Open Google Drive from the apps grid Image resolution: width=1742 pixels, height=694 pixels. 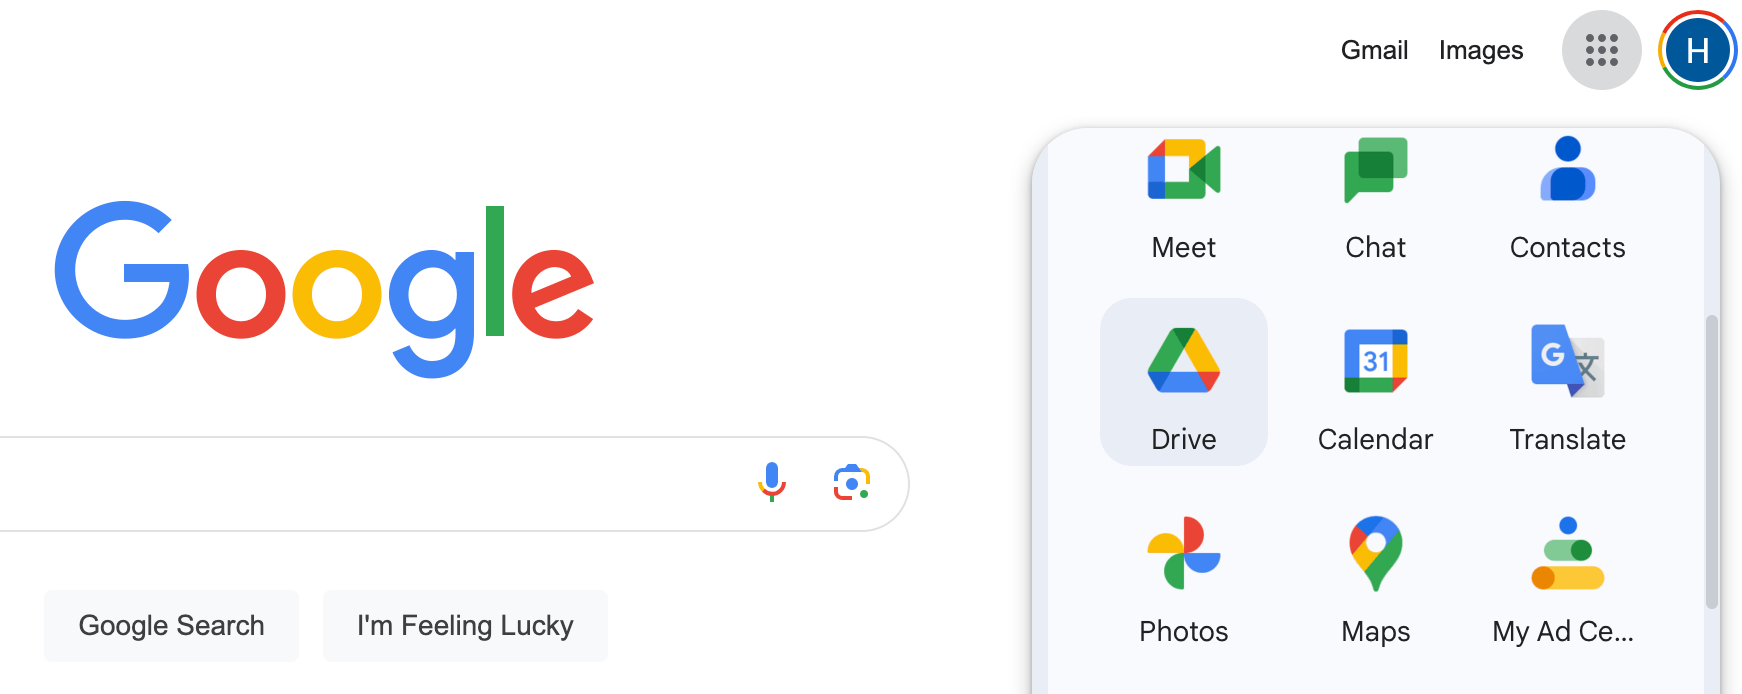click(1183, 382)
